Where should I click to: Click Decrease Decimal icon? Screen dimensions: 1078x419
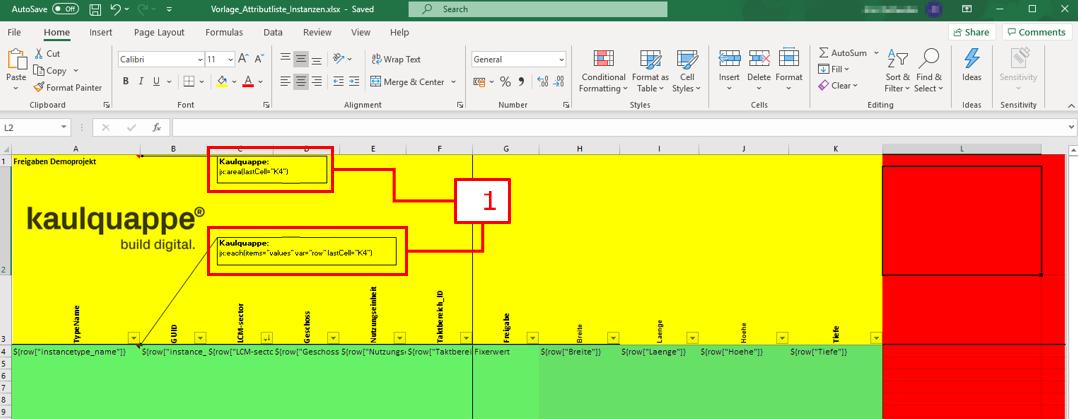(x=559, y=82)
